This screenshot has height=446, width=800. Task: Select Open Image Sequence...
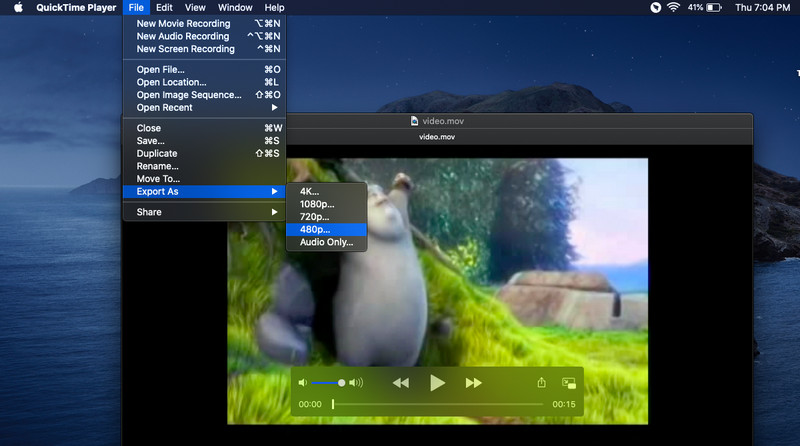pos(205,95)
